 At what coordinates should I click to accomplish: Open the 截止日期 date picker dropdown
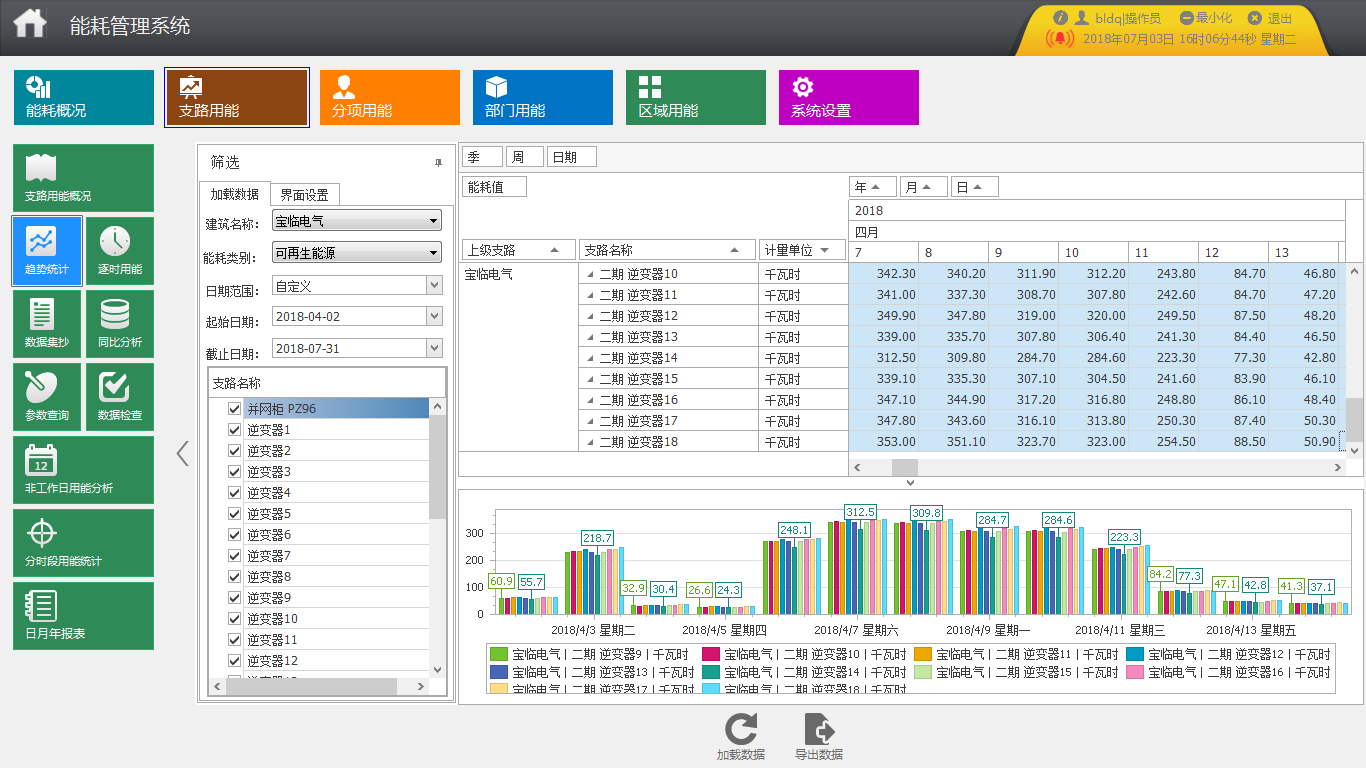[434, 348]
